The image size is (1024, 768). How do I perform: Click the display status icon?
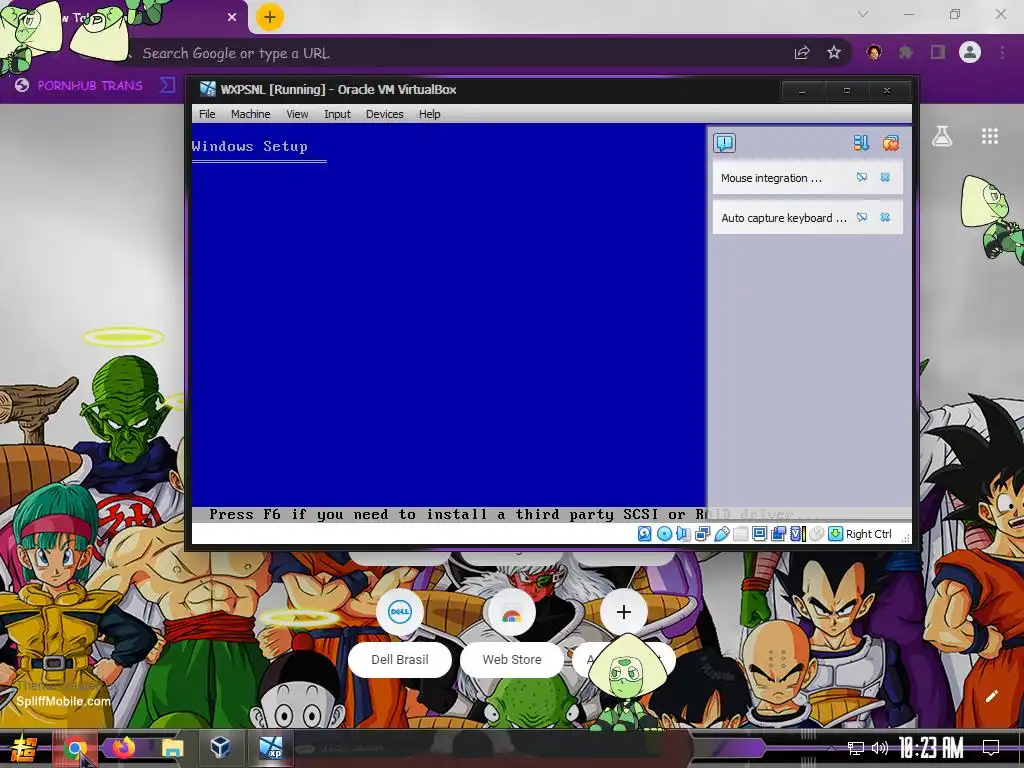tap(760, 534)
